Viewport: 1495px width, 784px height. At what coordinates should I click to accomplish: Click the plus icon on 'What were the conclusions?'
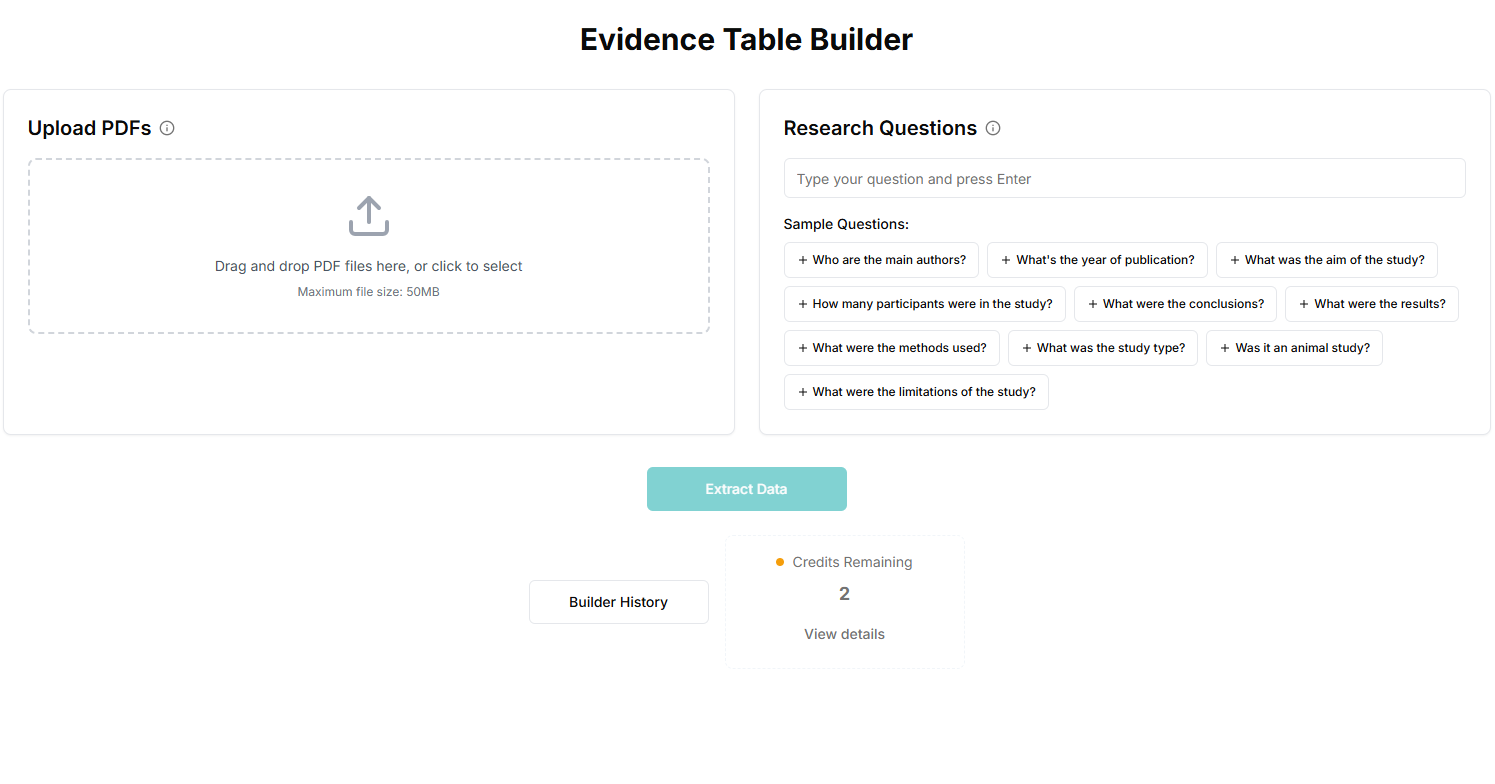1091,304
